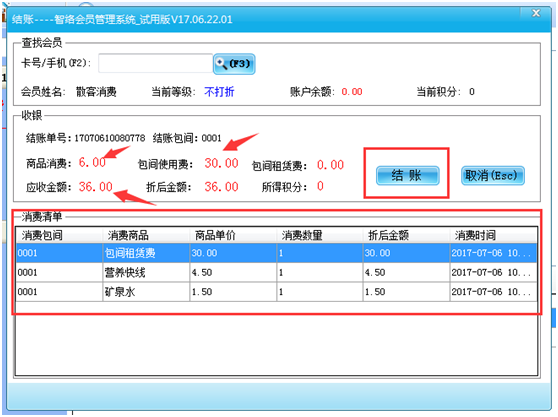Viewport: 558px width, 417px height.
Task: Click the 30.00 price cell of 包间租赁费
Action: [x=233, y=253]
